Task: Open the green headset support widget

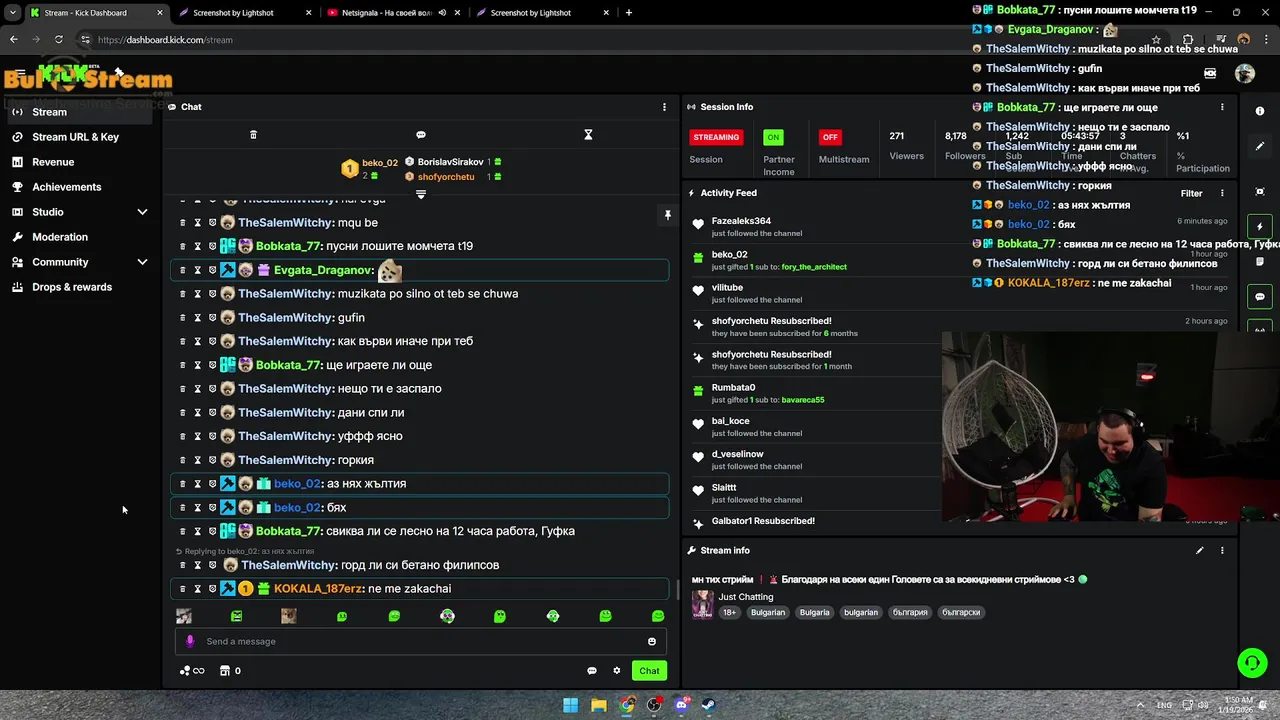Action: pos(1252,663)
